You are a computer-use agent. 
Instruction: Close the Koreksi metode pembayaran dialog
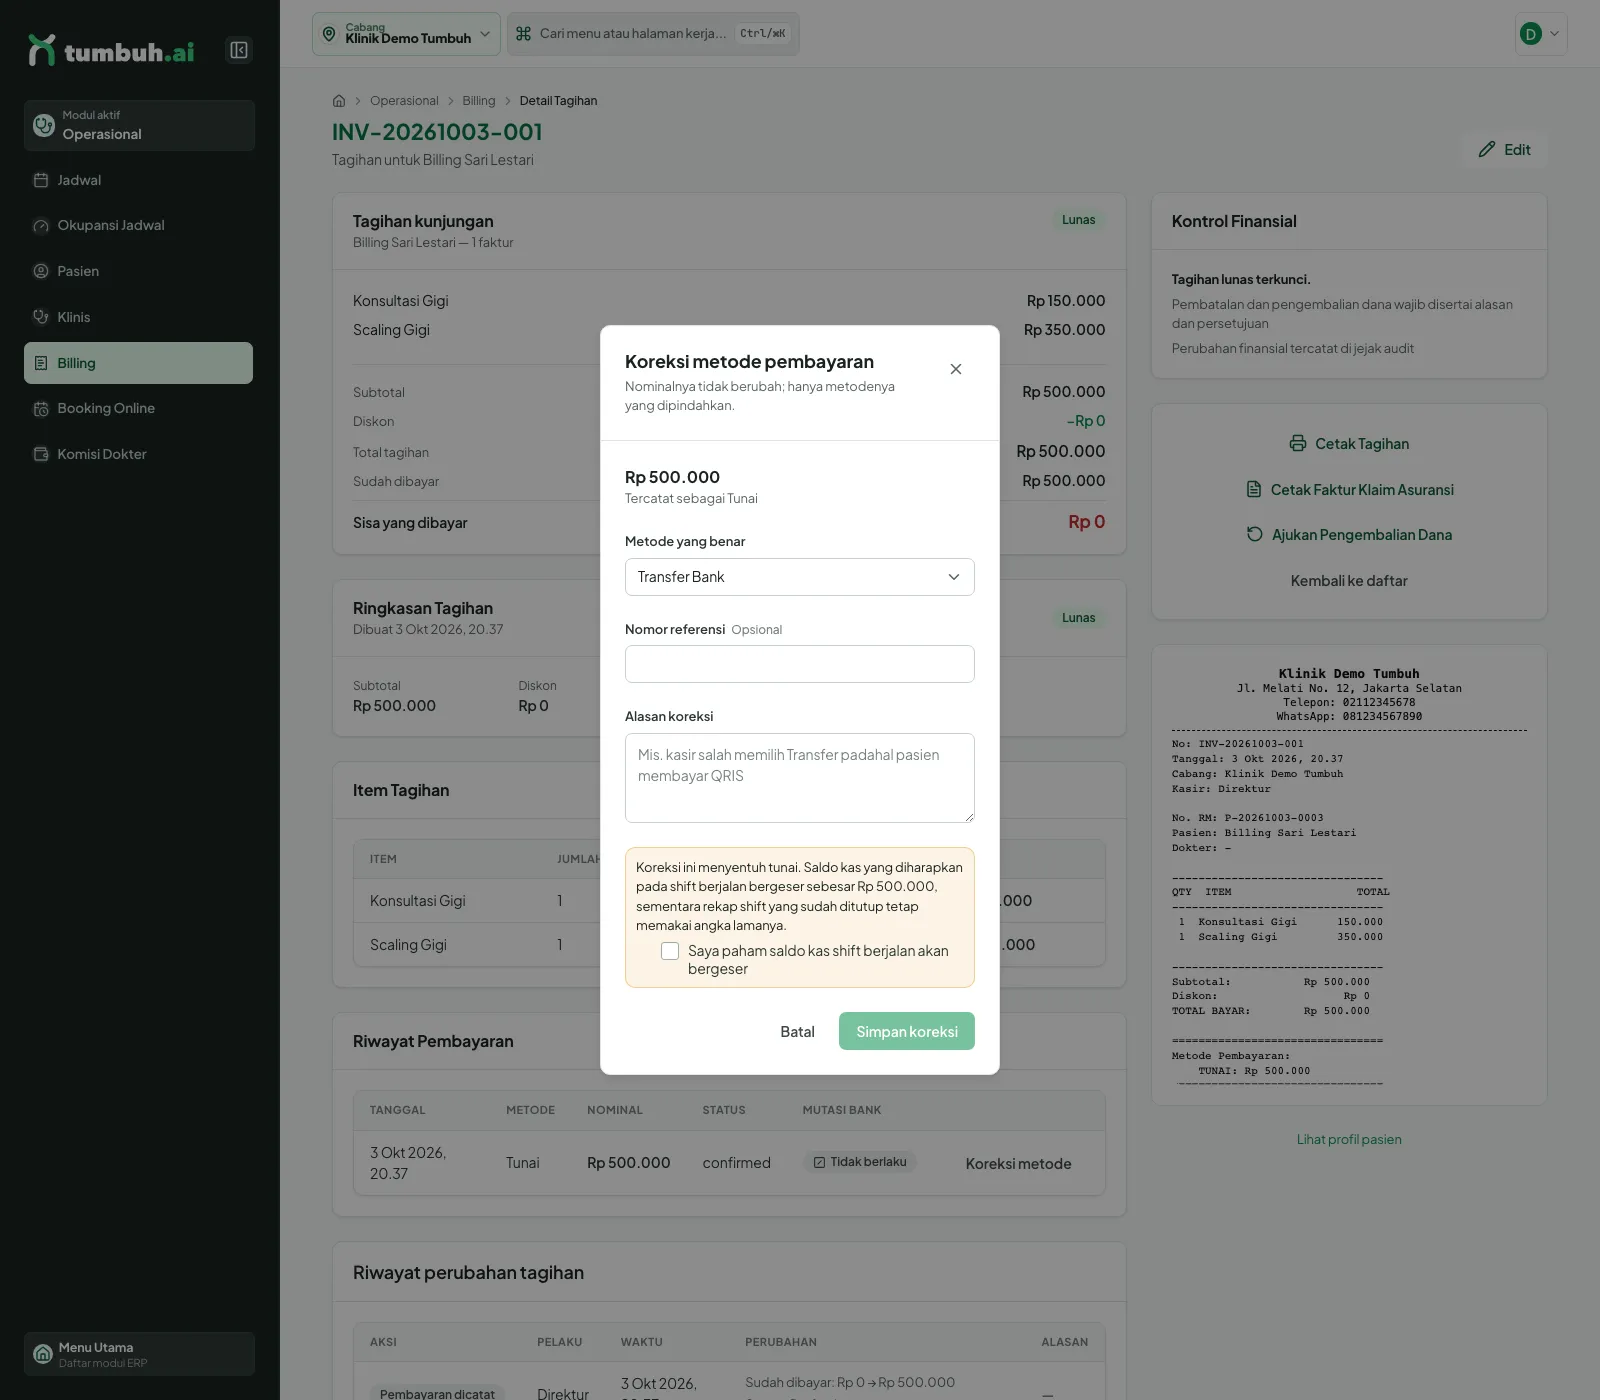coord(956,369)
